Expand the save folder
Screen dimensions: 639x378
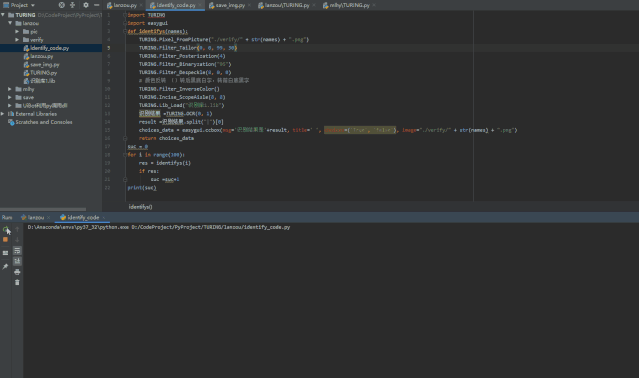10,97
